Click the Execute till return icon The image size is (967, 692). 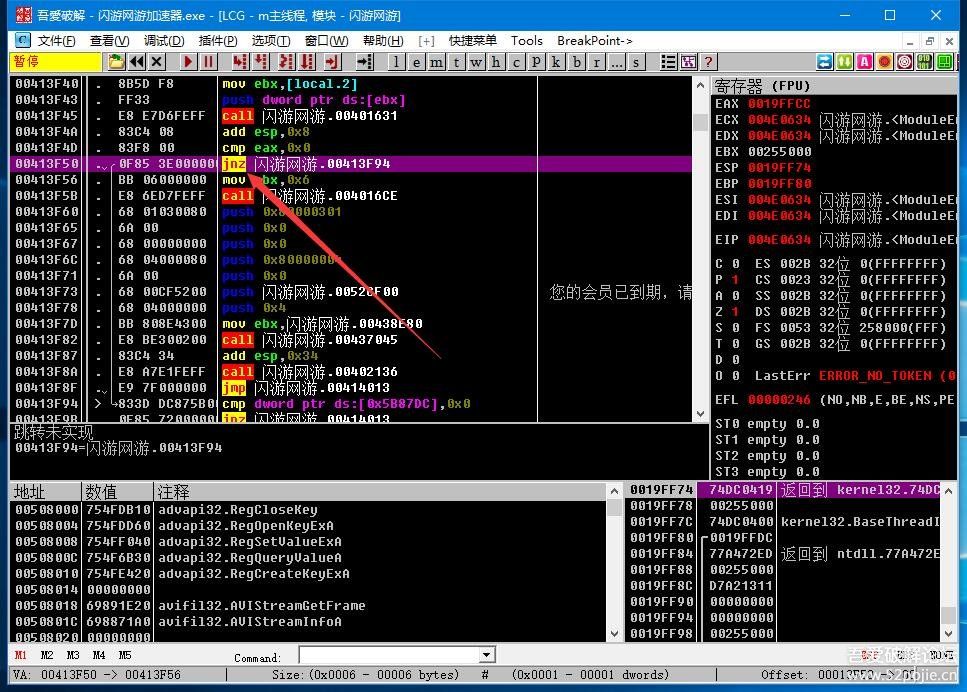point(332,62)
